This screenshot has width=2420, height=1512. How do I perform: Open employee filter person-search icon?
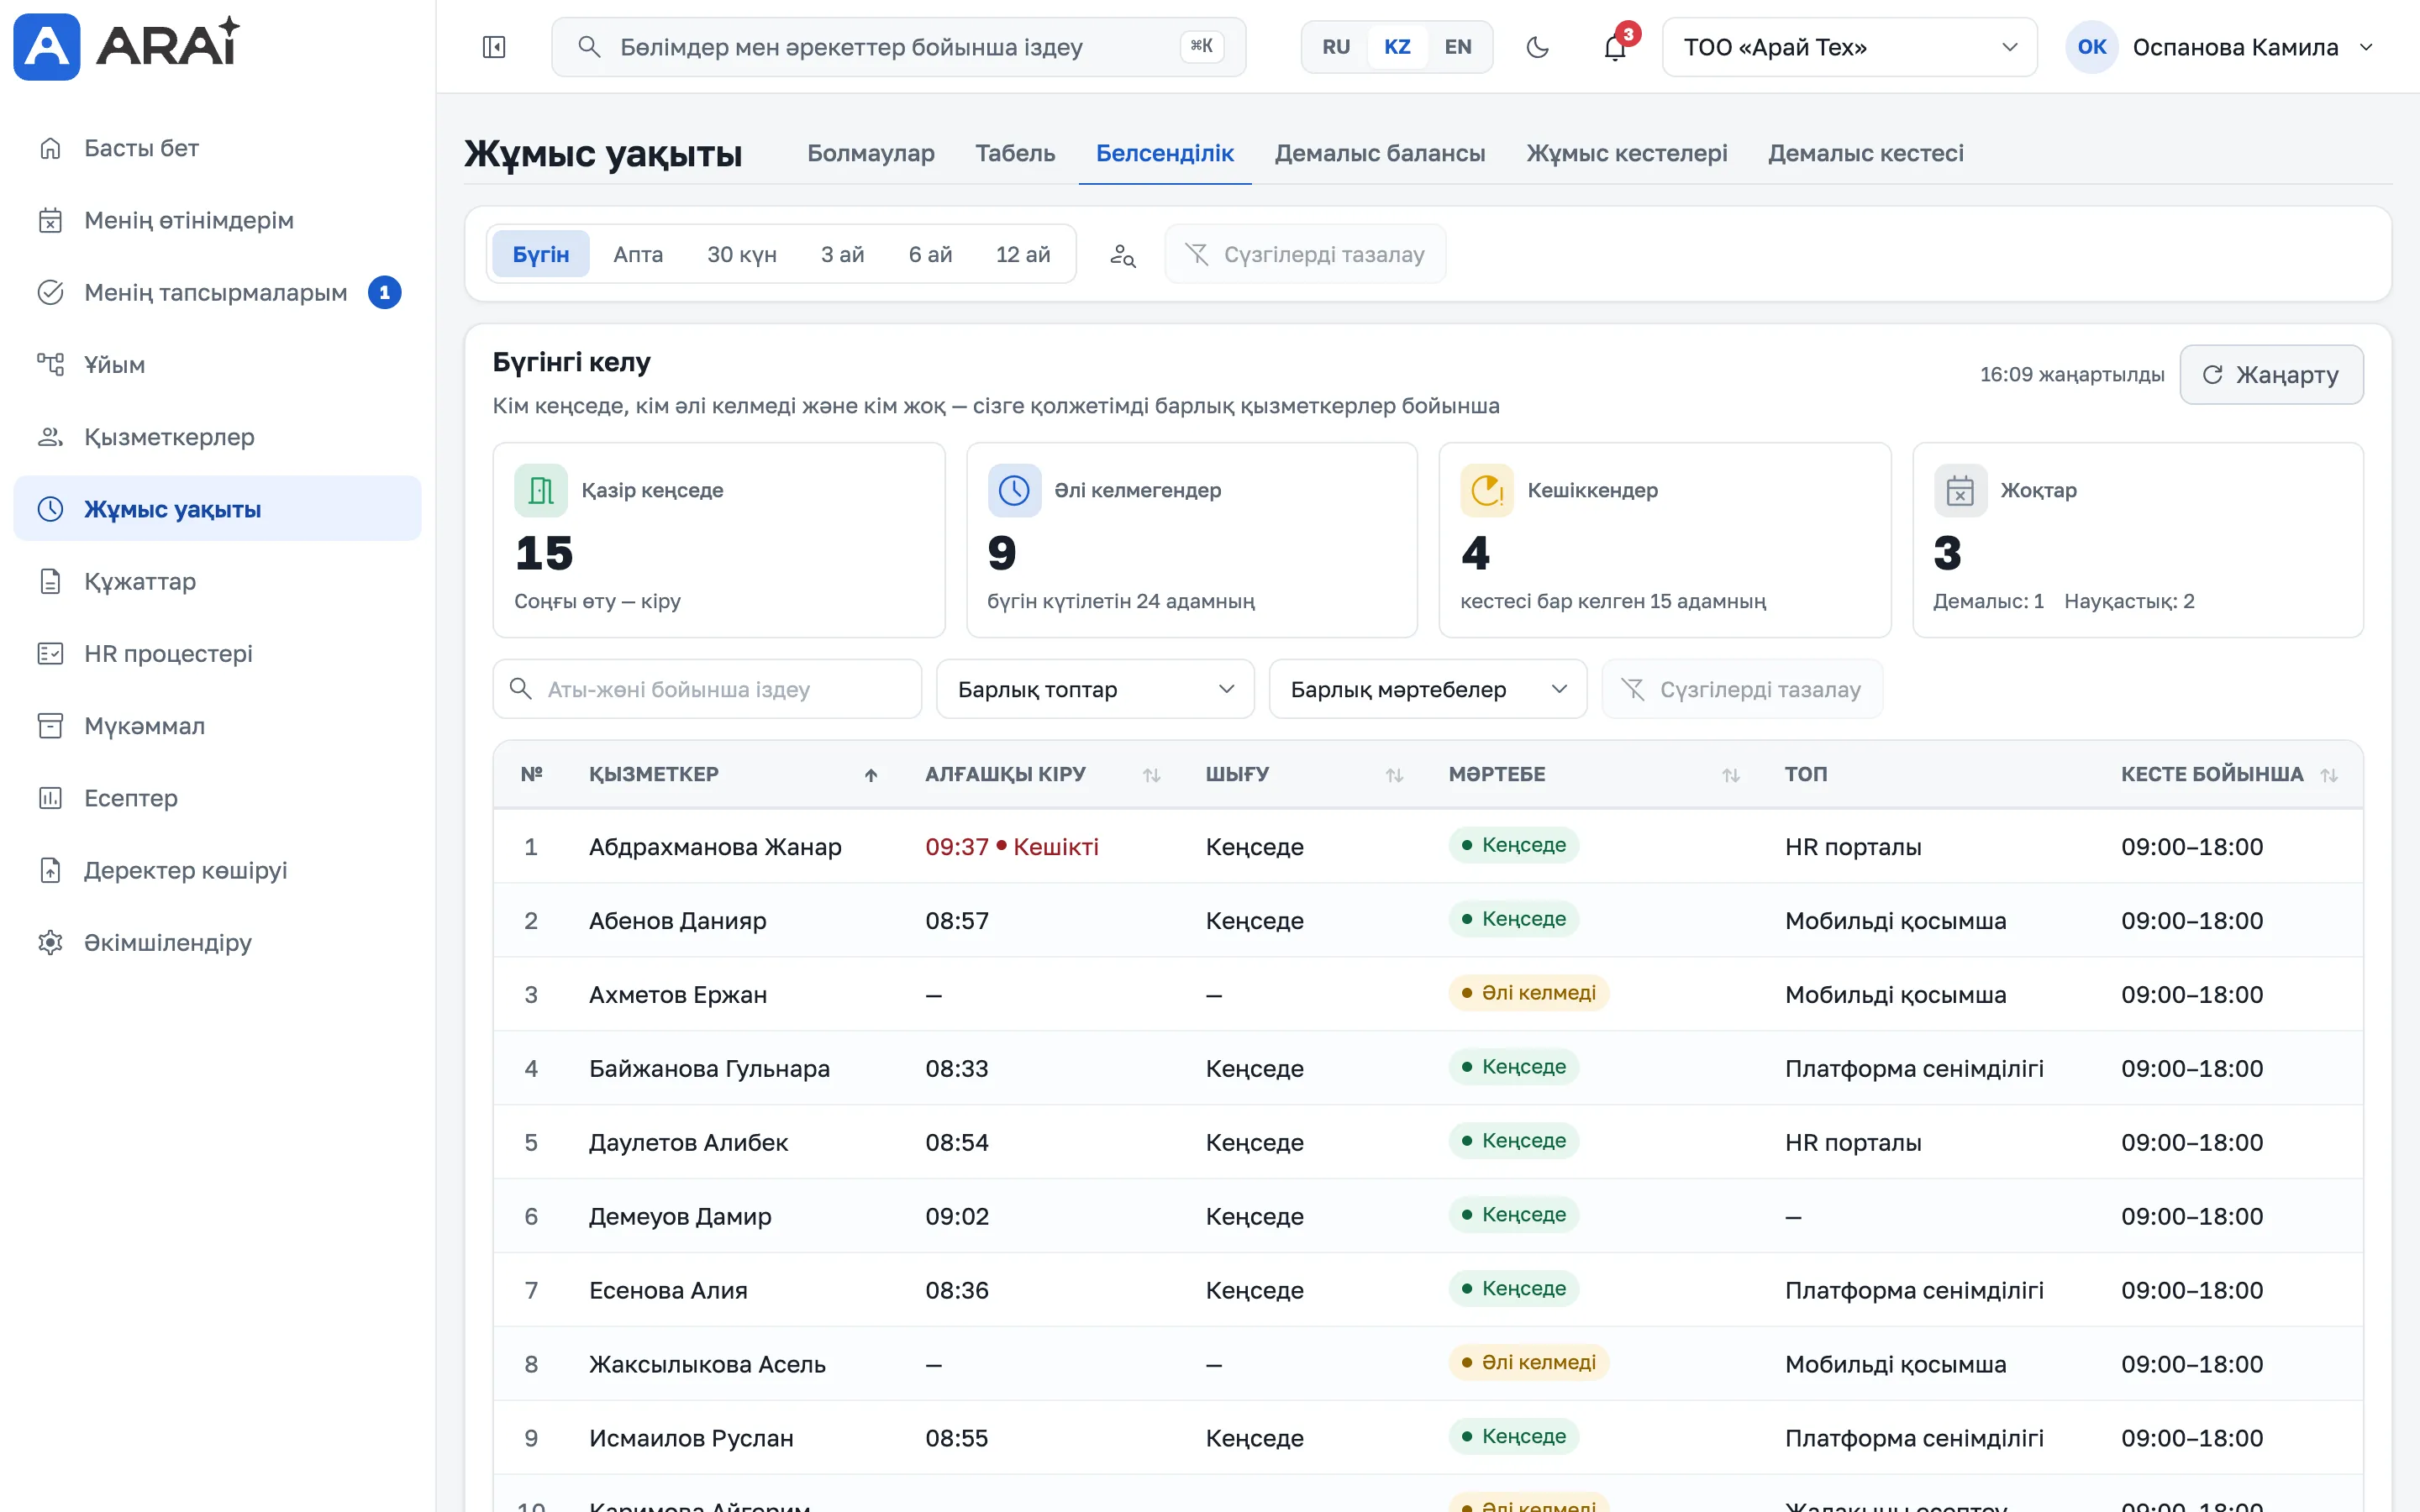point(1122,255)
